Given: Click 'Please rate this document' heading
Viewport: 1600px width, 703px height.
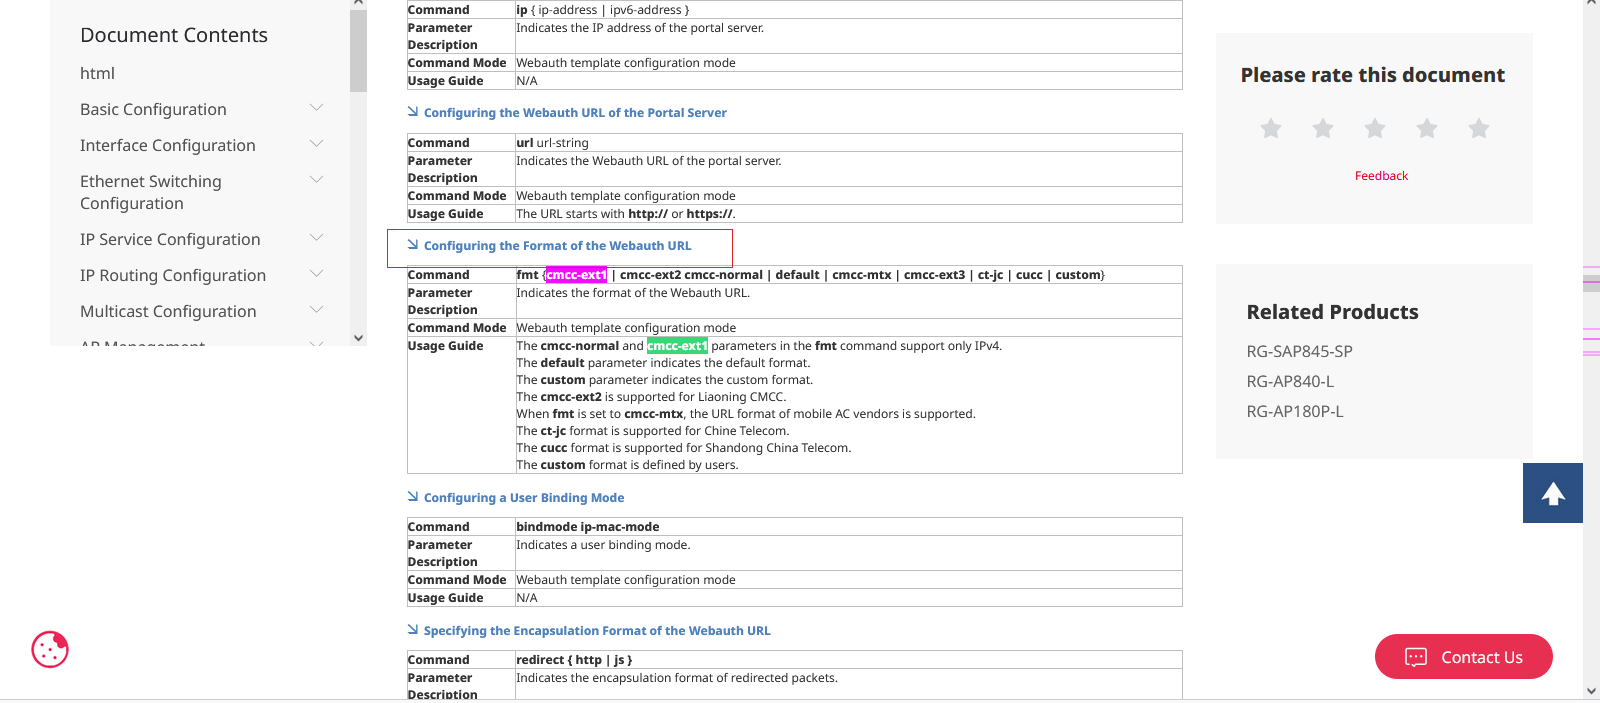Looking at the screenshot, I should (x=1372, y=75).
